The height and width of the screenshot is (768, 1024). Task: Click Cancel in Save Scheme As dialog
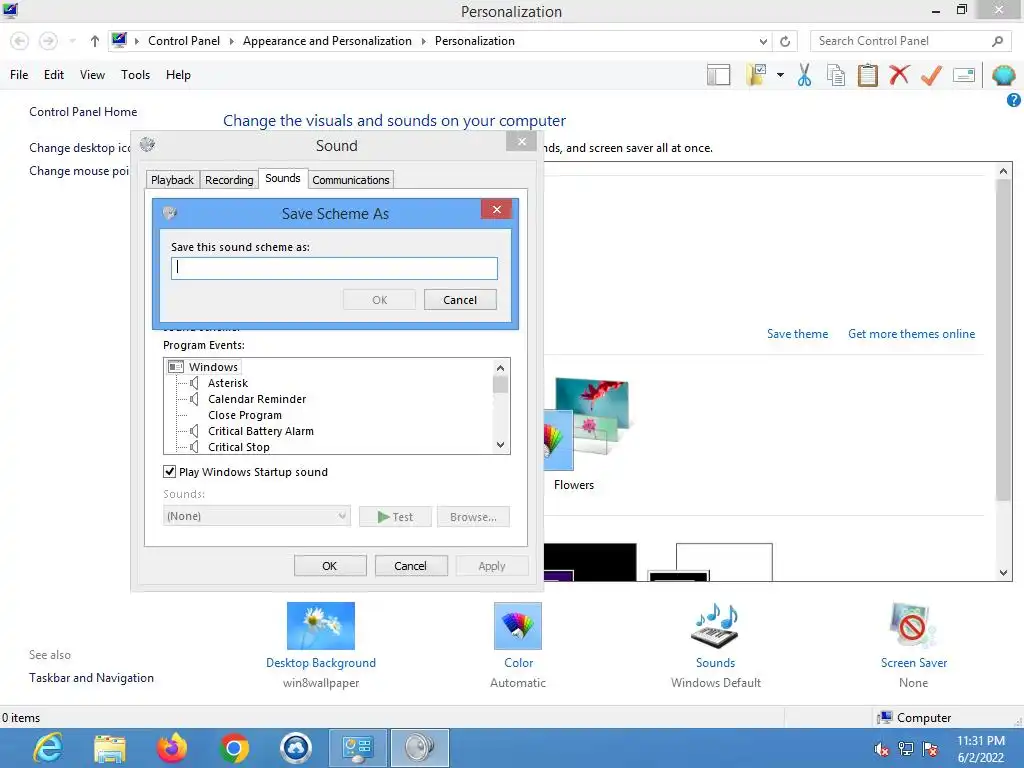point(460,300)
